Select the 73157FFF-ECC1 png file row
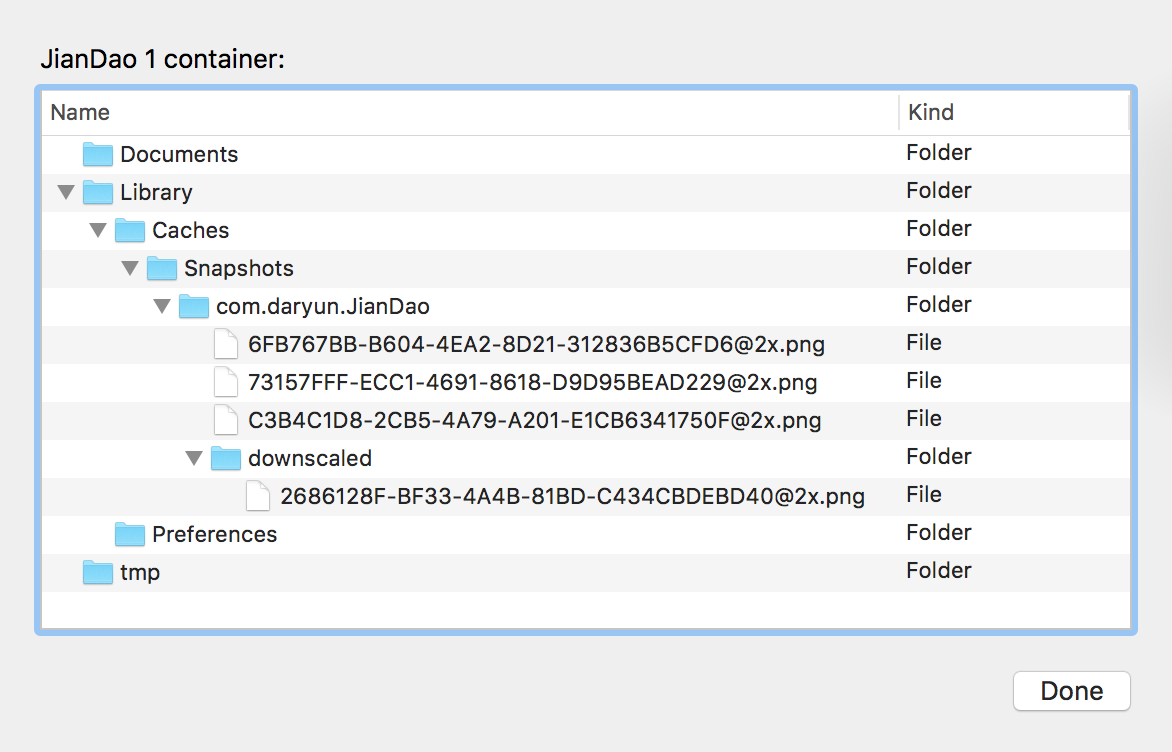The width and height of the screenshot is (1172, 752). [x=532, y=382]
